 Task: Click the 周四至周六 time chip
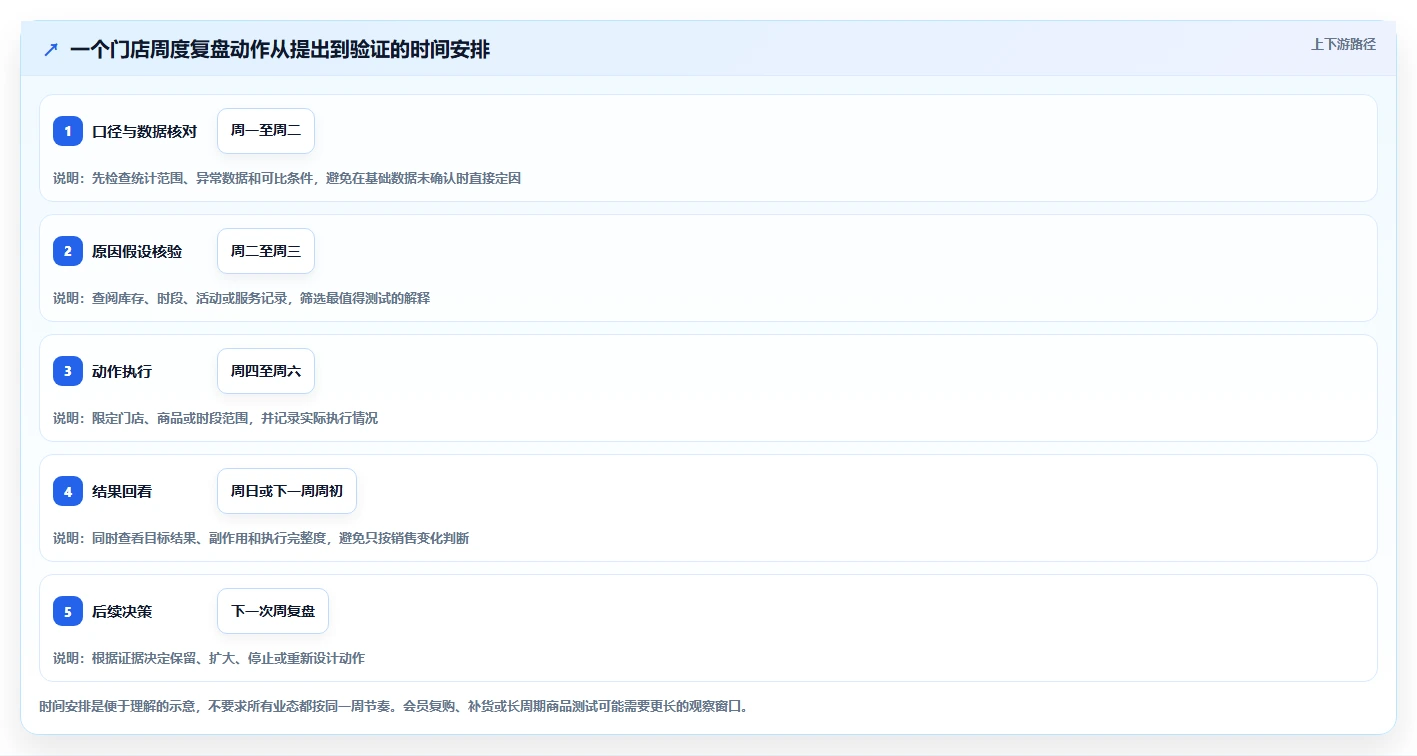click(x=266, y=371)
